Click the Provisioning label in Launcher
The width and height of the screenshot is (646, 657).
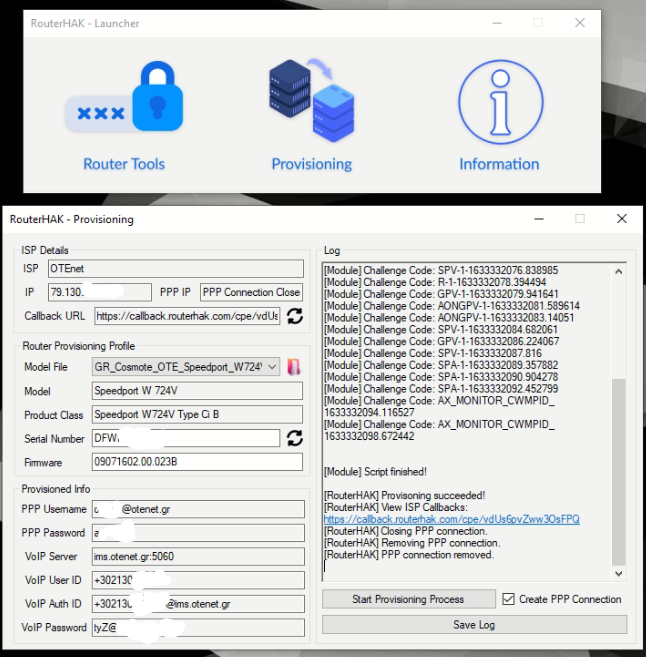312,164
